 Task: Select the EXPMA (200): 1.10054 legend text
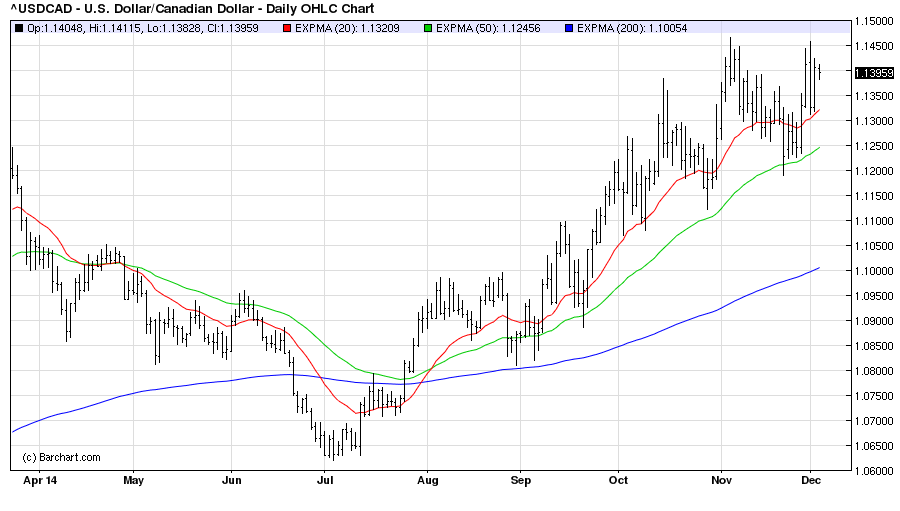(x=632, y=27)
